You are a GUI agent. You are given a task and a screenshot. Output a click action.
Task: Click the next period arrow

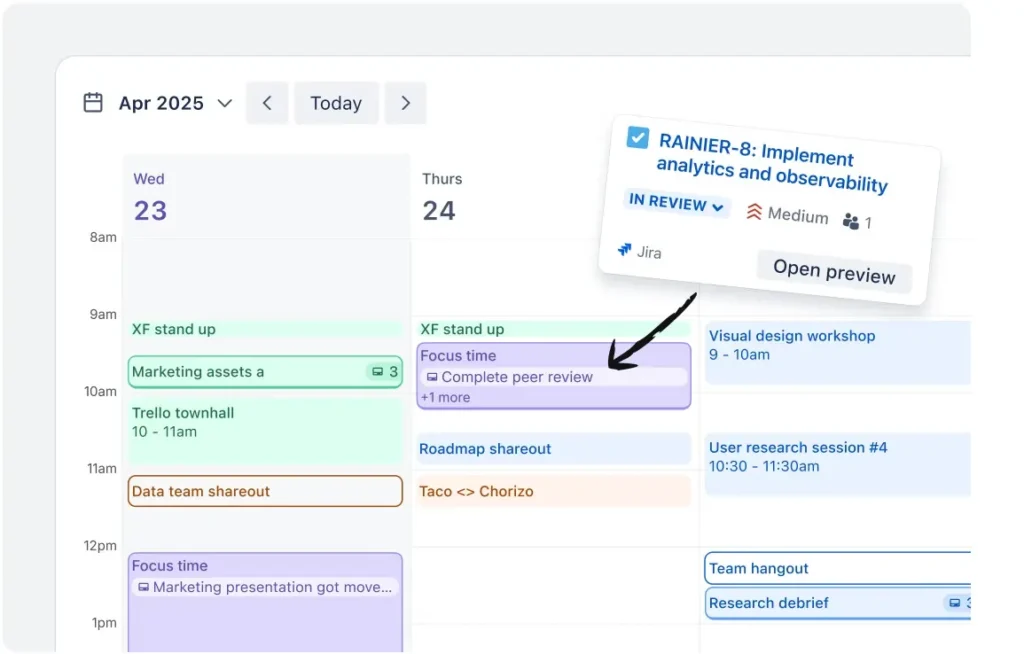point(406,102)
